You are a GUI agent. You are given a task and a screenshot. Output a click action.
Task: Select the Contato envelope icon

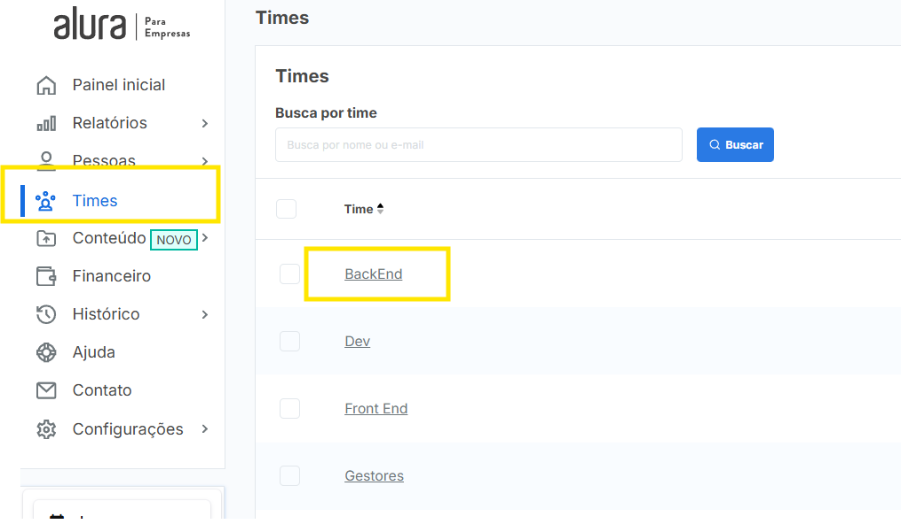tap(46, 390)
